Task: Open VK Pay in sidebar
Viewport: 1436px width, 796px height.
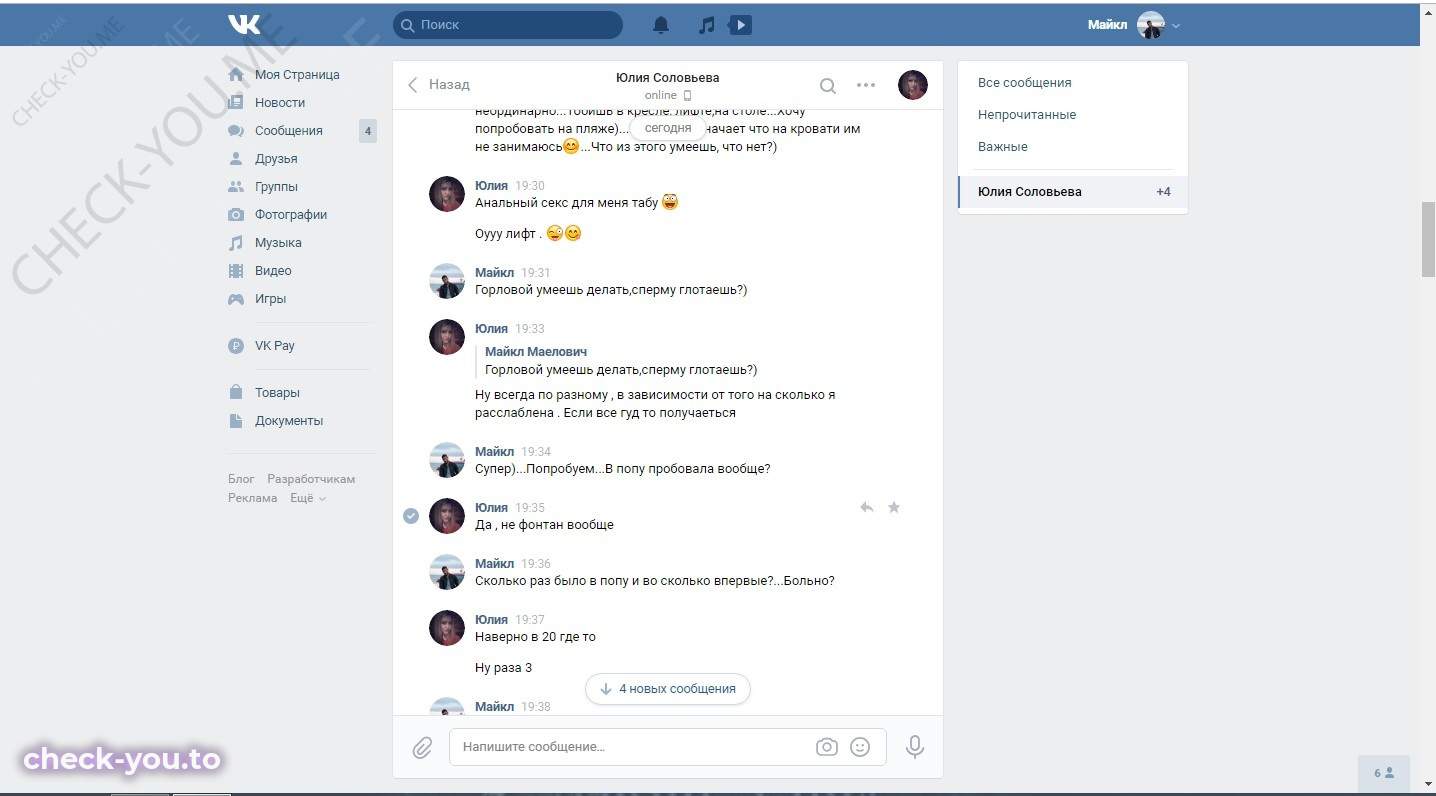Action: (x=275, y=346)
